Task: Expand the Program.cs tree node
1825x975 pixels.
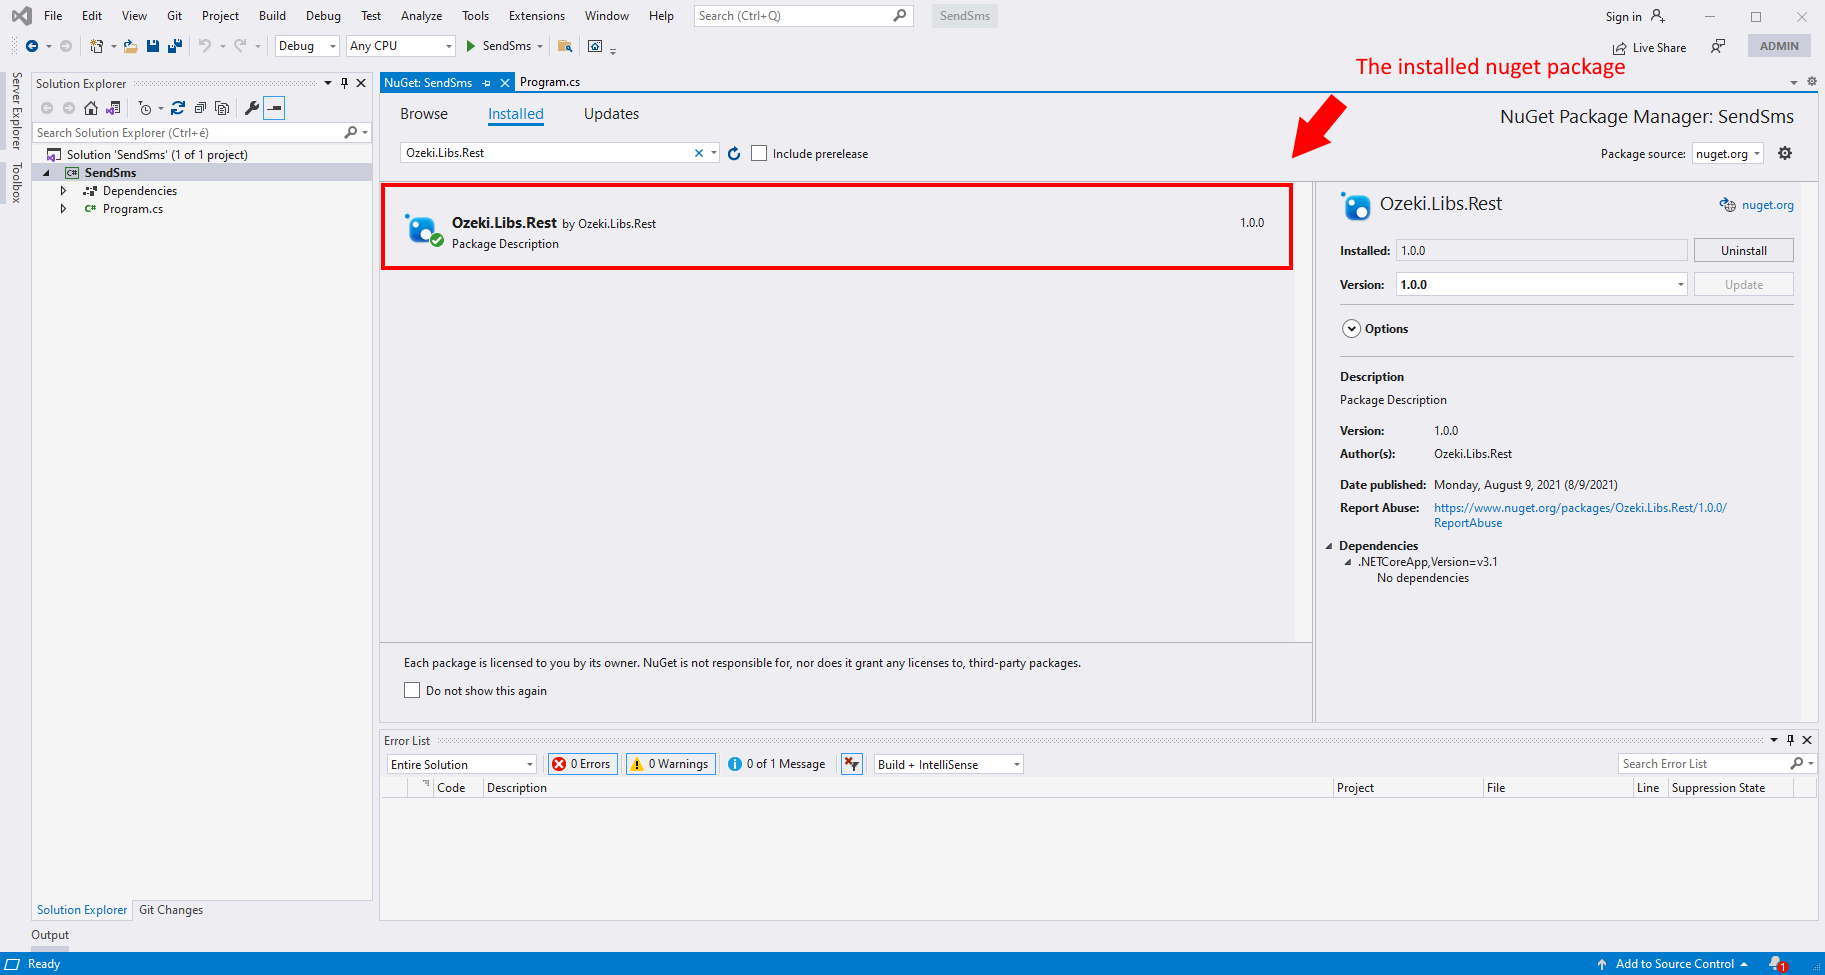Action: coord(63,209)
